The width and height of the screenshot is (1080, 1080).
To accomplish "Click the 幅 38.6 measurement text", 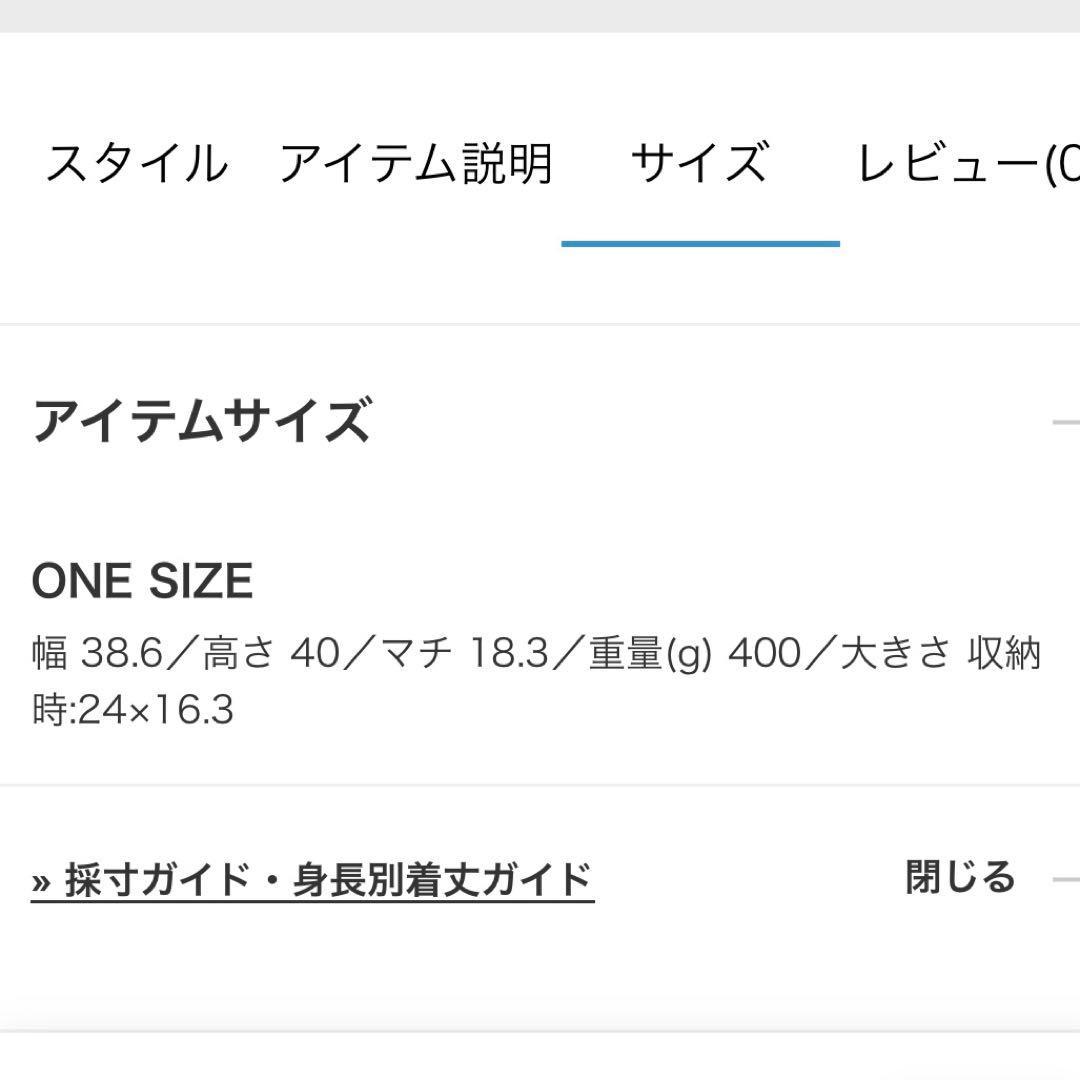I will pyautogui.click(x=98, y=655).
